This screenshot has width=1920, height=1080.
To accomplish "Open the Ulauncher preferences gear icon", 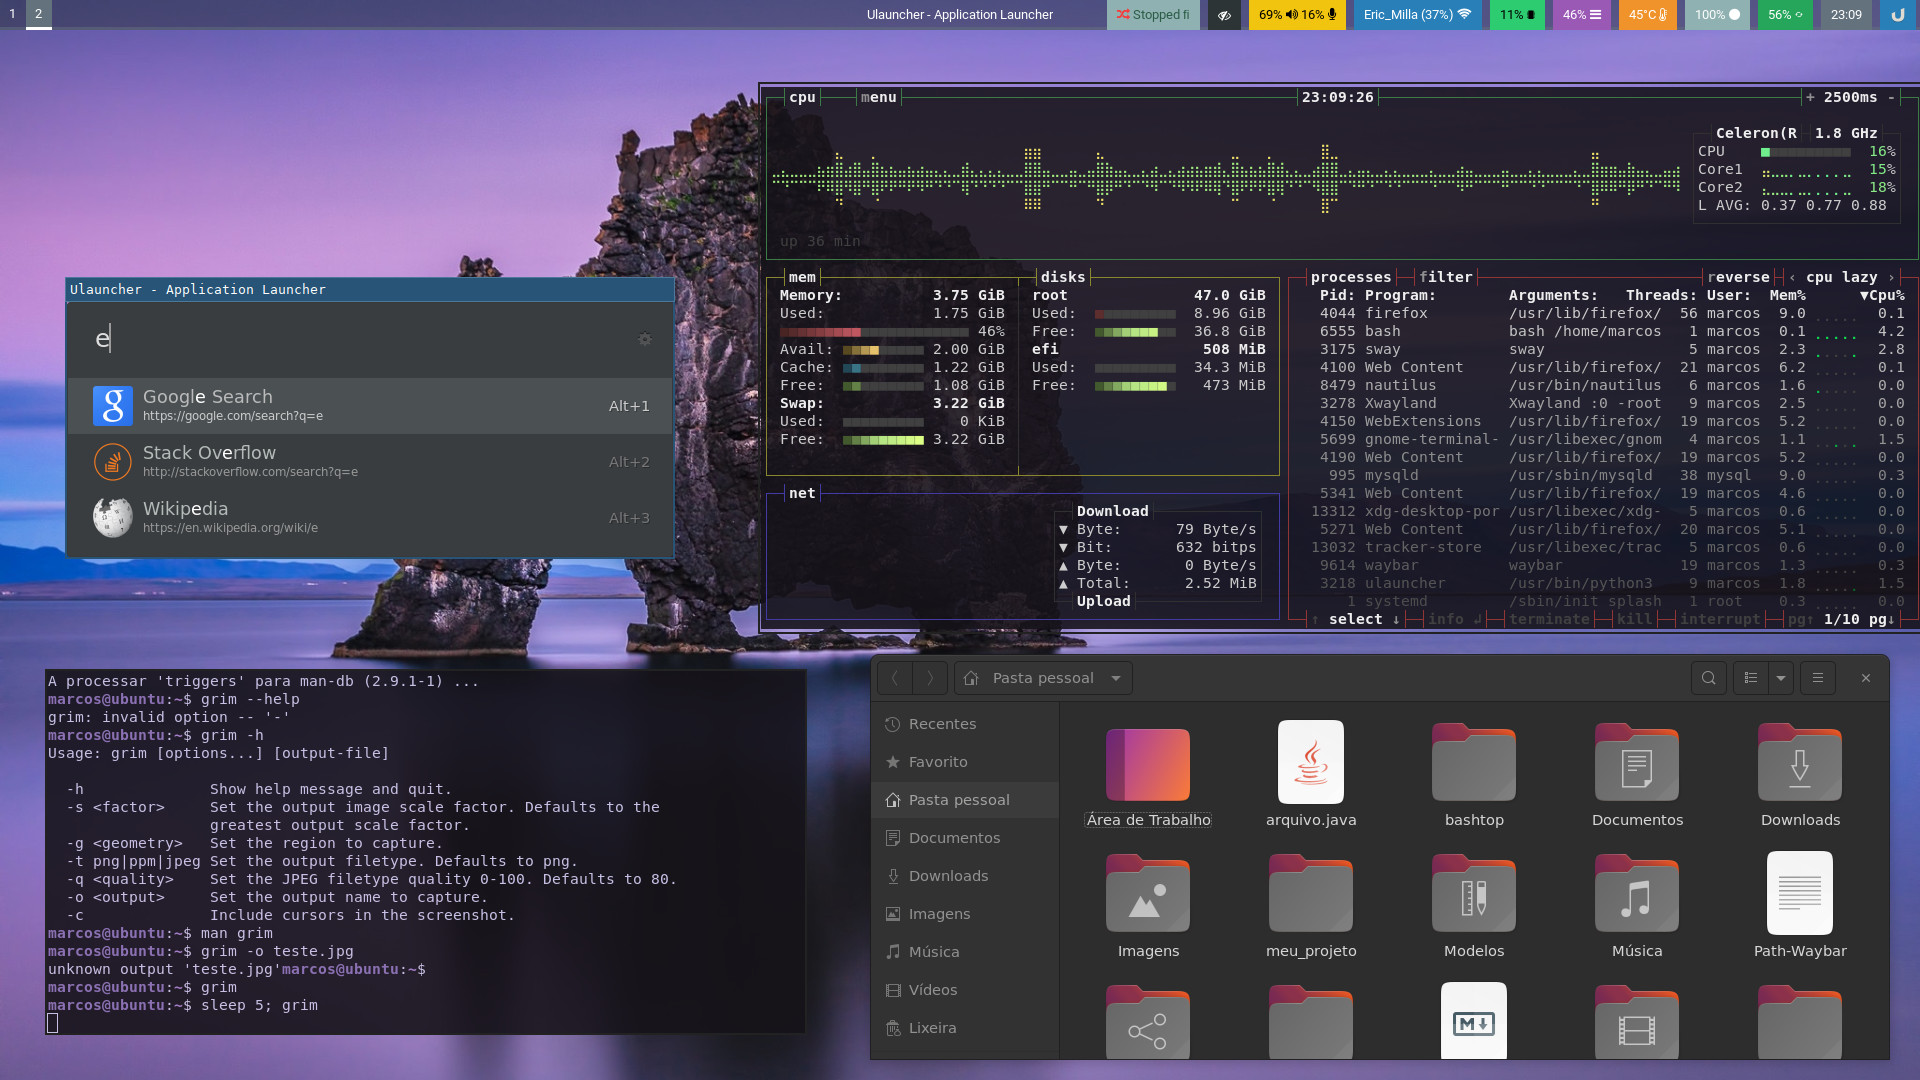I will [645, 339].
